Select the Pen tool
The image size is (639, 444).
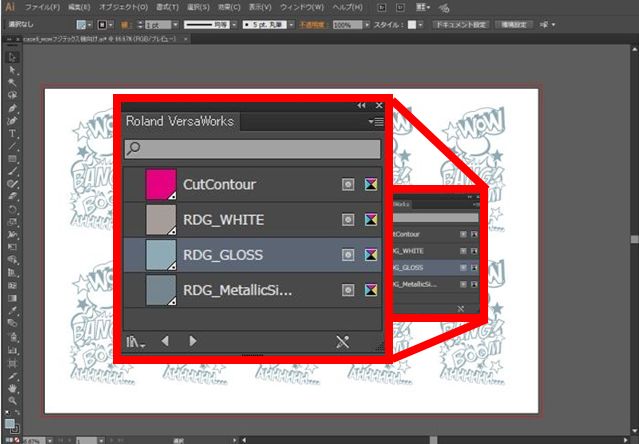12,108
